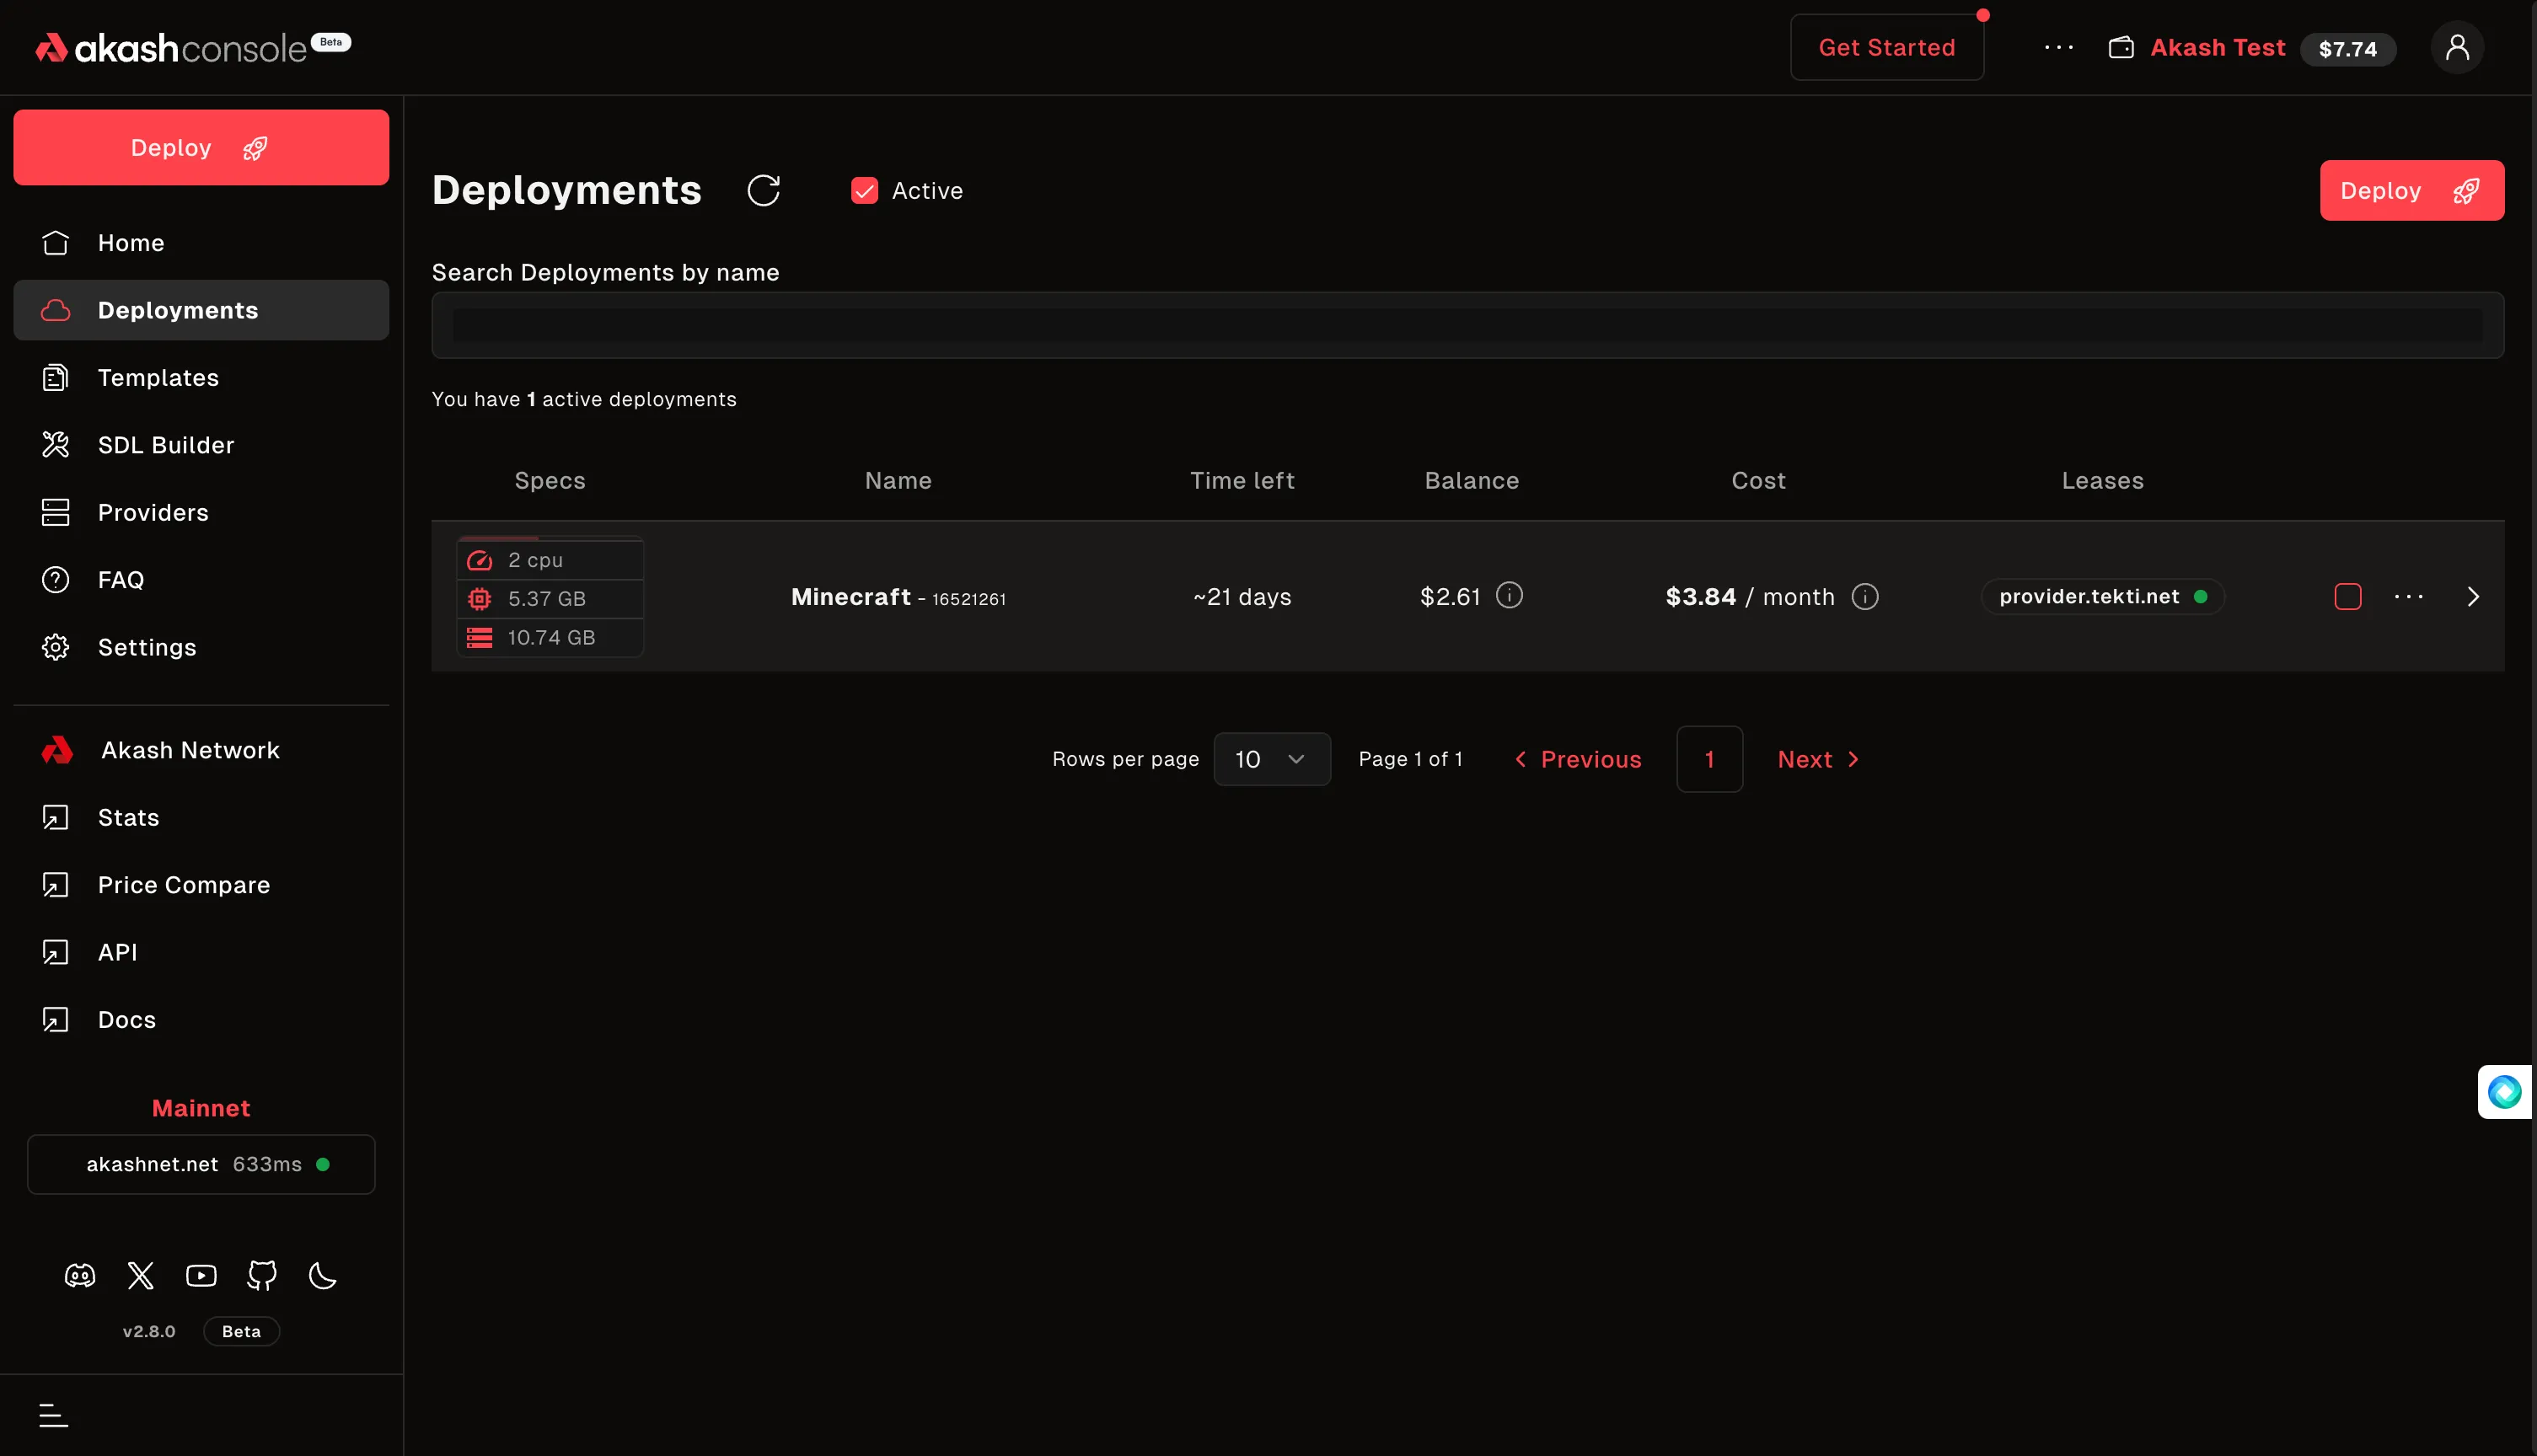
Task: Toggle dark mode moon icon
Action: point(323,1275)
